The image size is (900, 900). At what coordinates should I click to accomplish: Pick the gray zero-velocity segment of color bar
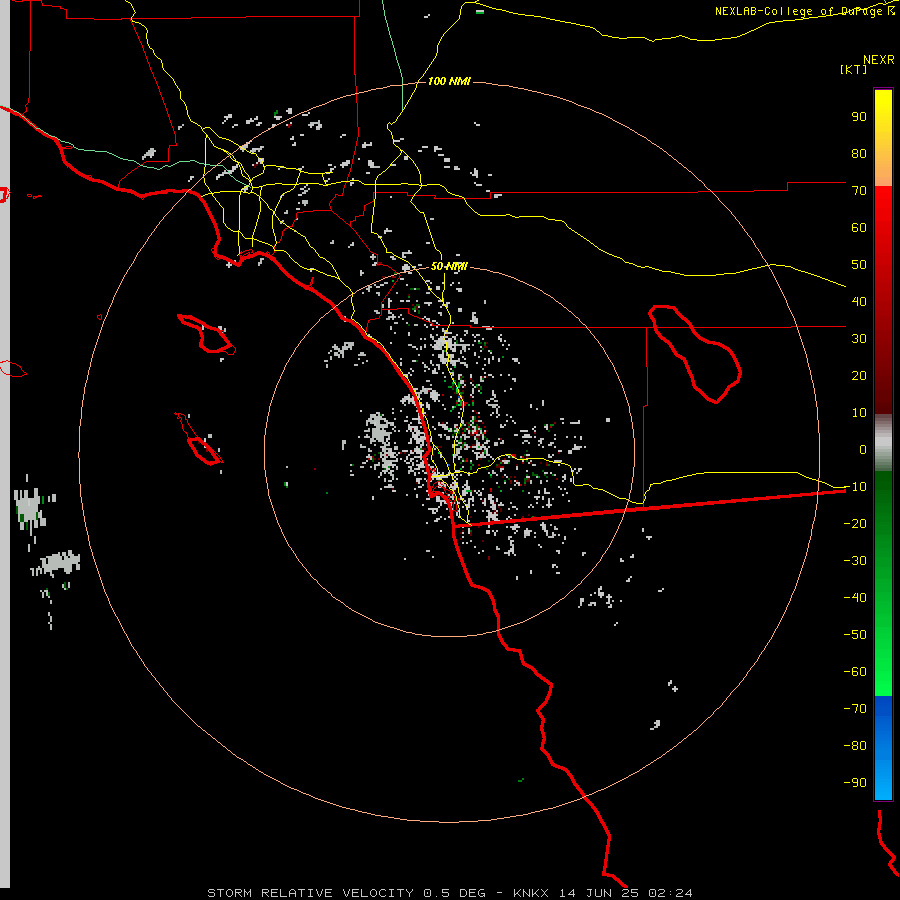pyautogui.click(x=883, y=443)
